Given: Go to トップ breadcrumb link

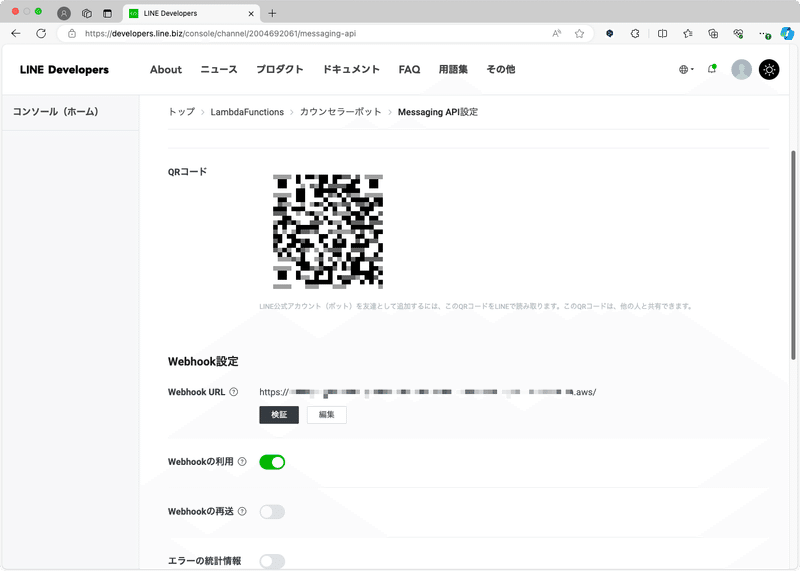Looking at the screenshot, I should point(182,112).
